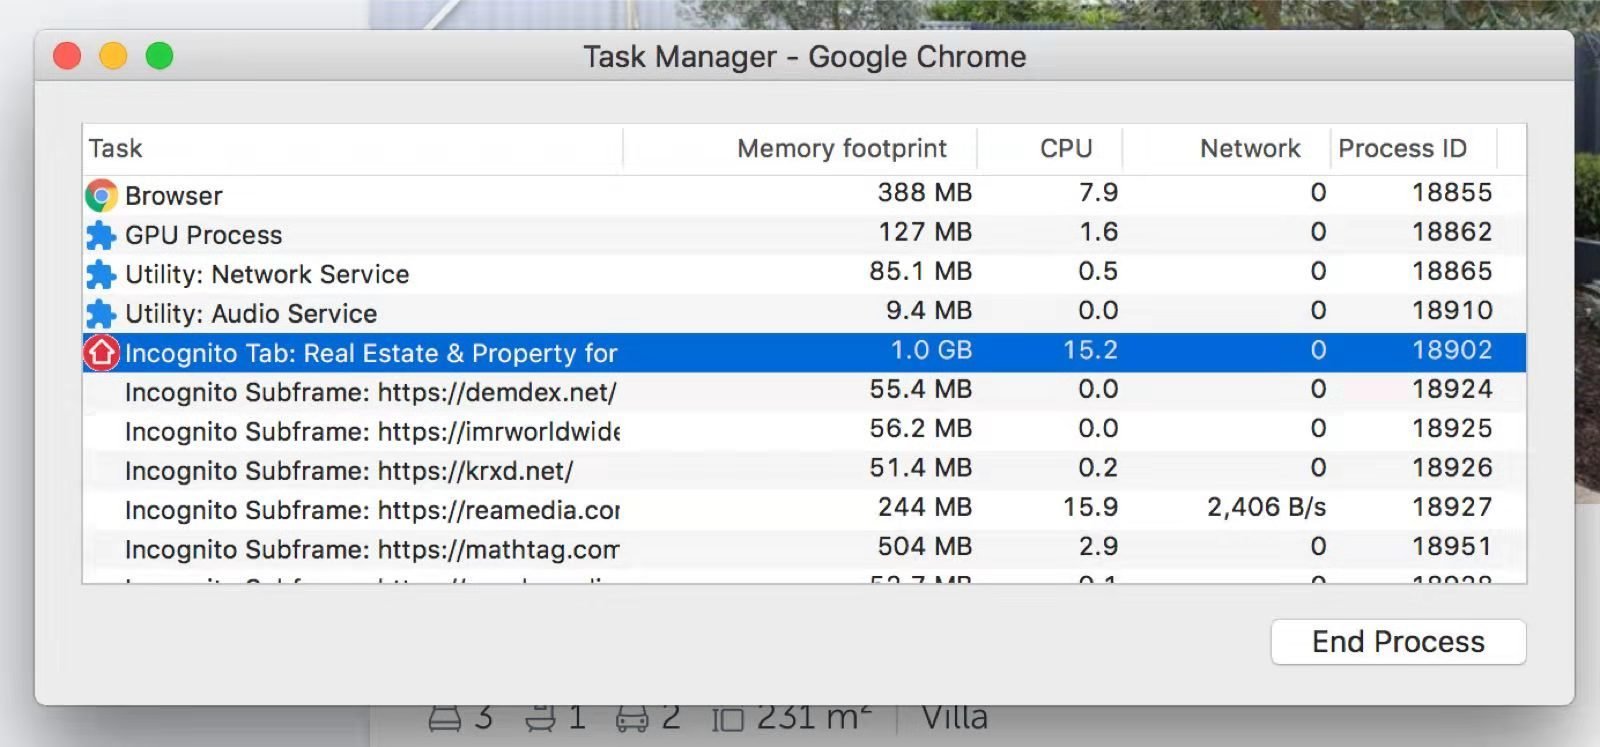Image resolution: width=1600 pixels, height=747 pixels.
Task: Sort by the Network column header
Action: (x=1227, y=148)
